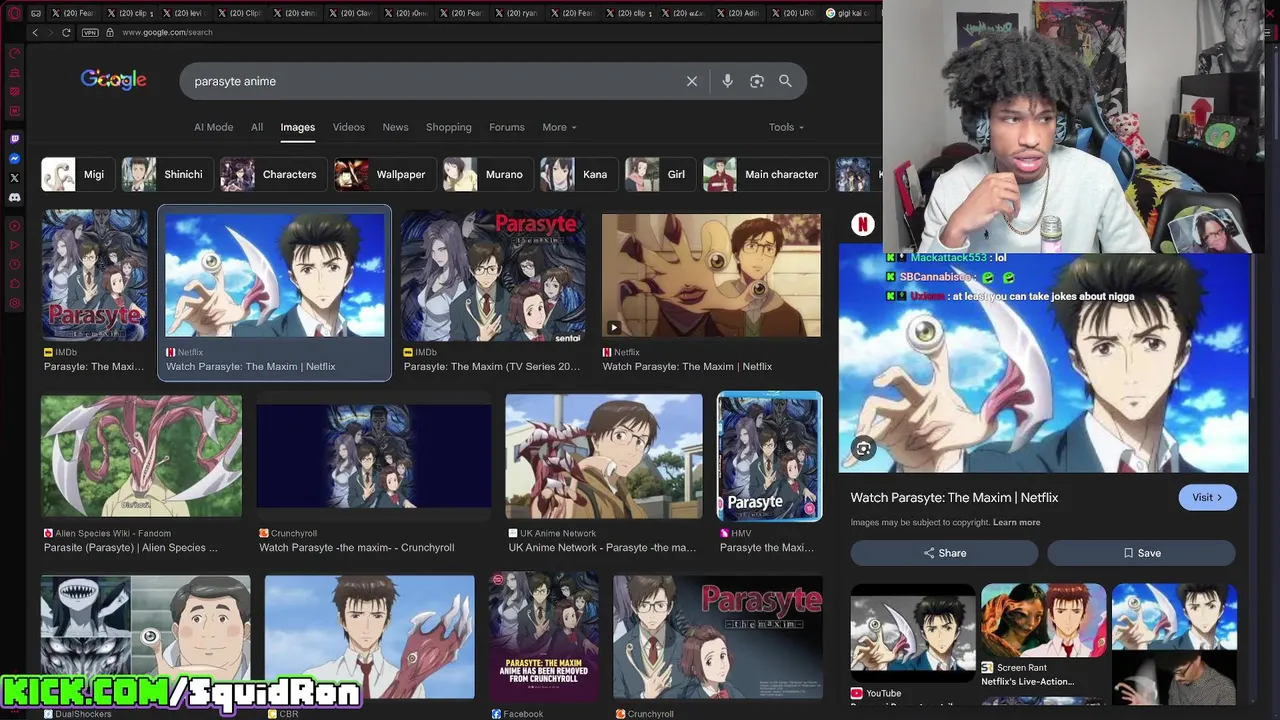Open the sidebar history clock icon
Viewport: 1280px width, 720px height.
point(14,265)
